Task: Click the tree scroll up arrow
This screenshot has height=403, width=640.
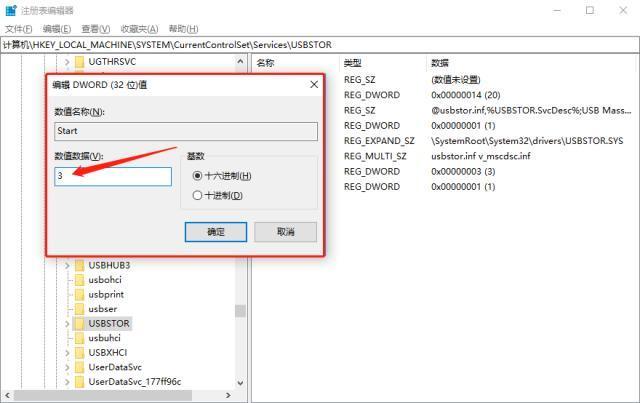Action: point(240,62)
